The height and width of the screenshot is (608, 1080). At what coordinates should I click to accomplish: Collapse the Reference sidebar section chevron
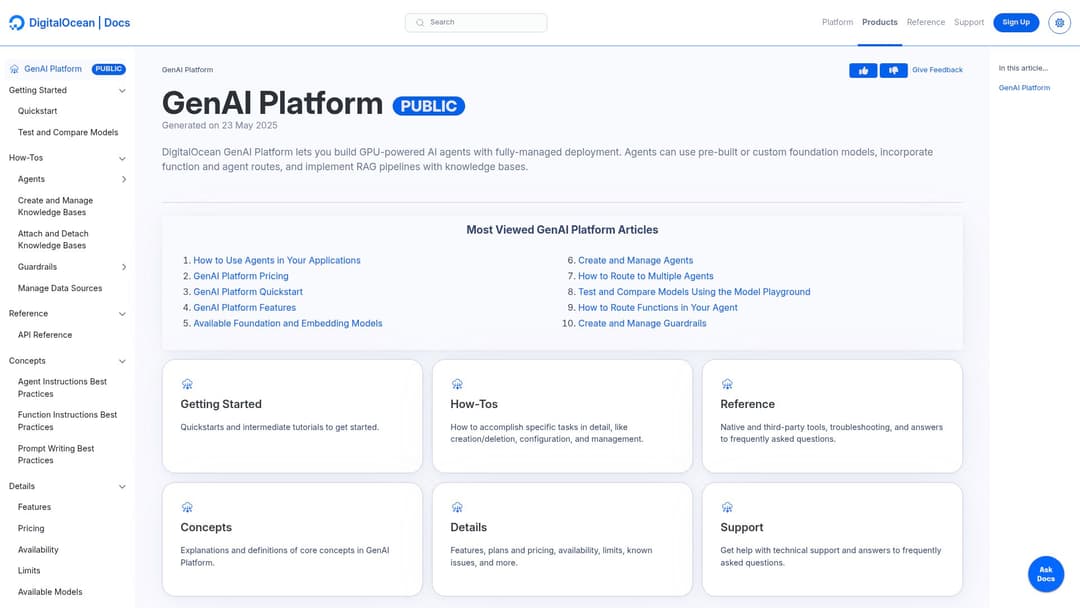(122, 314)
